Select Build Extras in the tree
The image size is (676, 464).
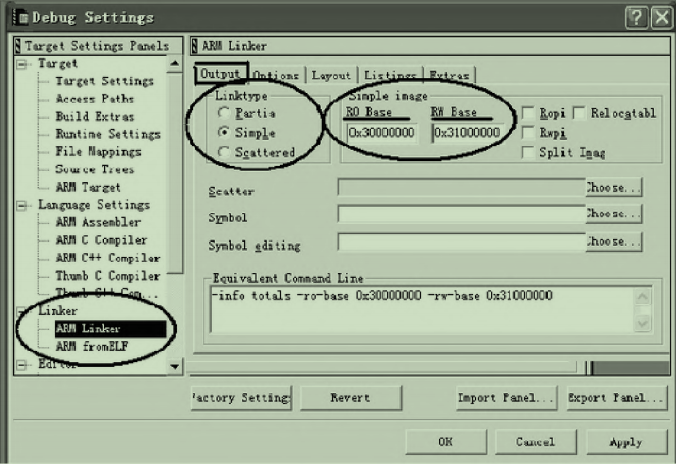click(95, 116)
